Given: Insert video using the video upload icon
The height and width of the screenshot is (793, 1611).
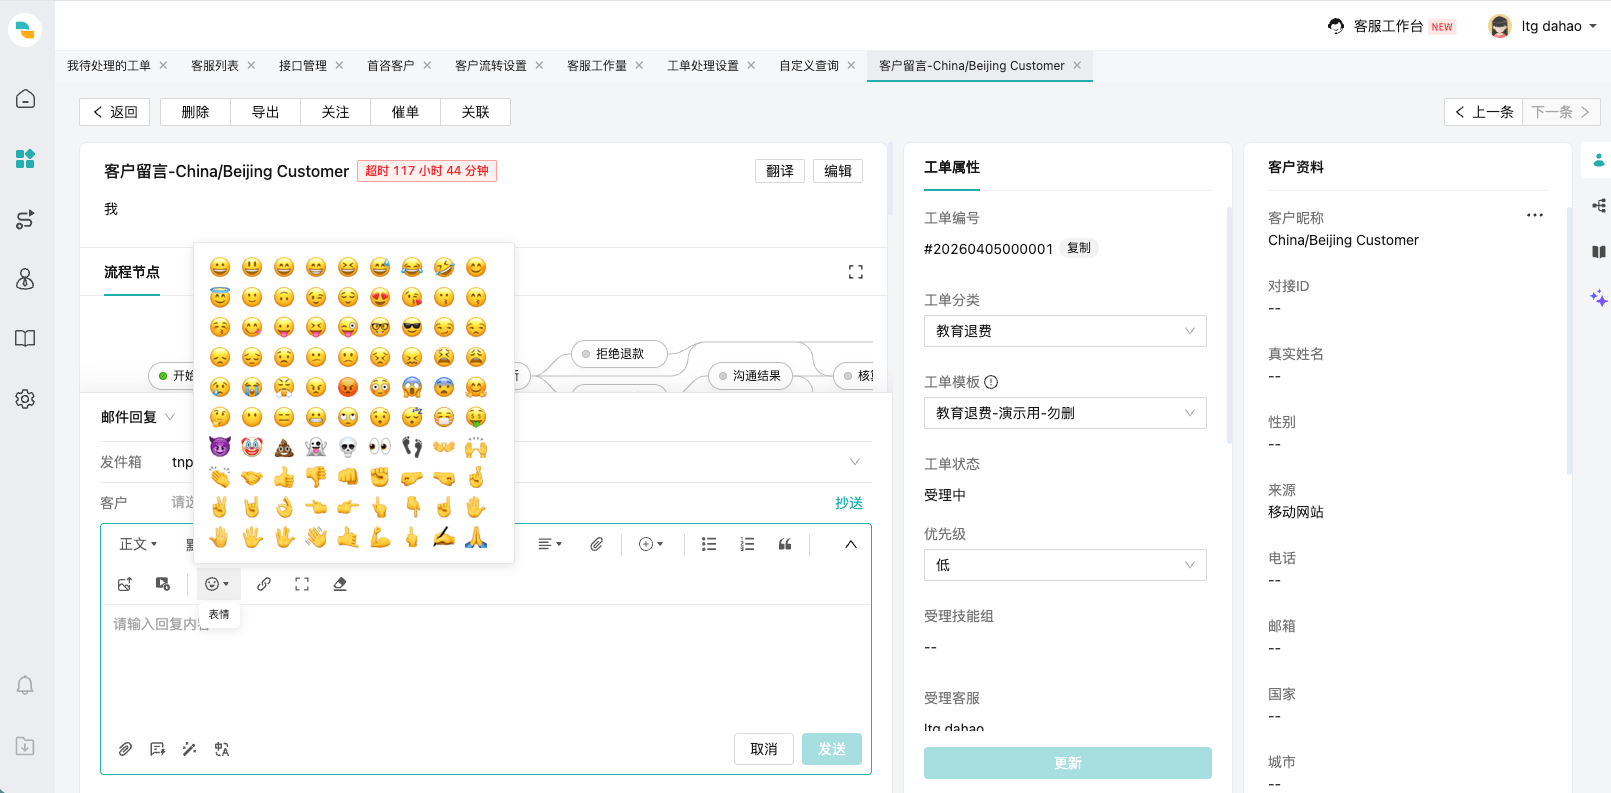Looking at the screenshot, I should [163, 584].
